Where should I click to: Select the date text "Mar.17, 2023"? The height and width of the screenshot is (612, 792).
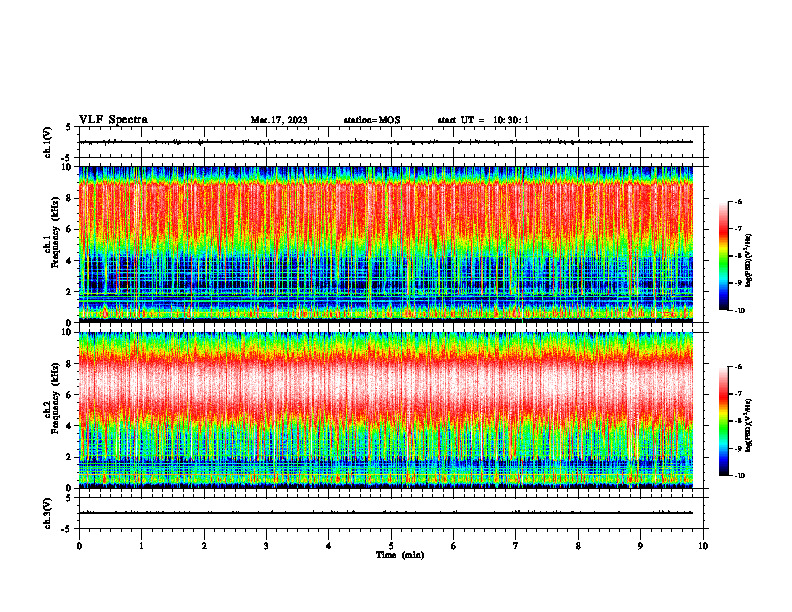pos(279,120)
